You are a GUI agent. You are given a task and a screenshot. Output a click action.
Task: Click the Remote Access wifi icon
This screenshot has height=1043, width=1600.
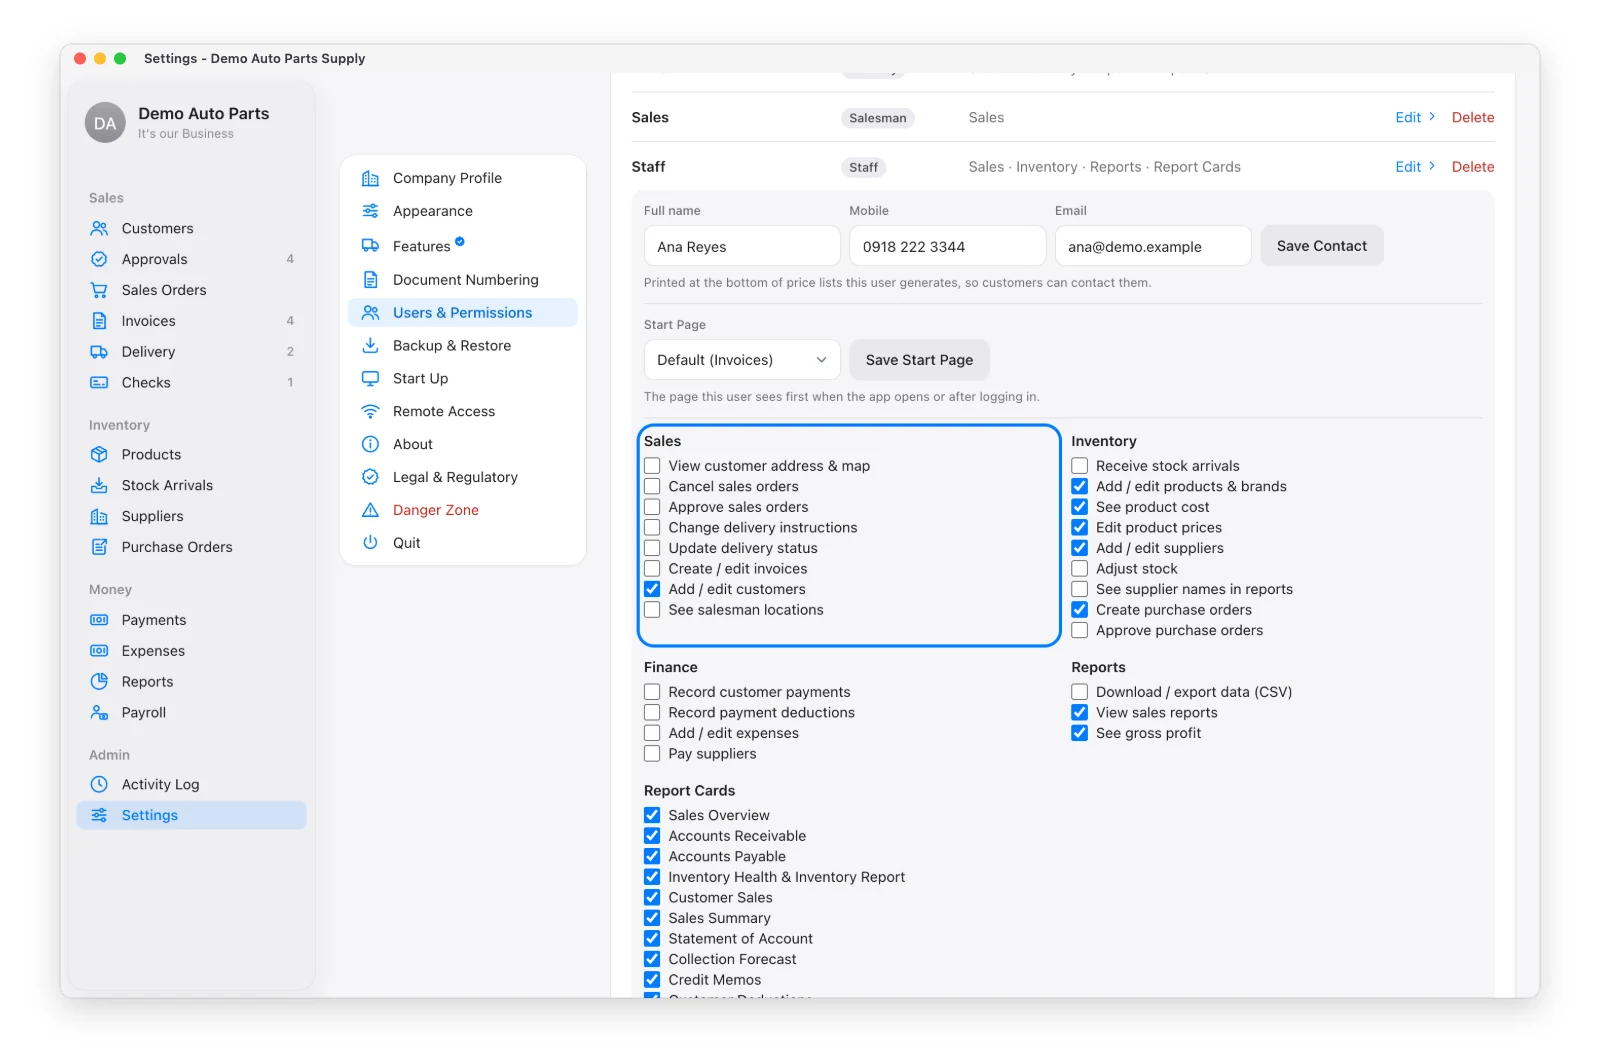[x=370, y=412]
